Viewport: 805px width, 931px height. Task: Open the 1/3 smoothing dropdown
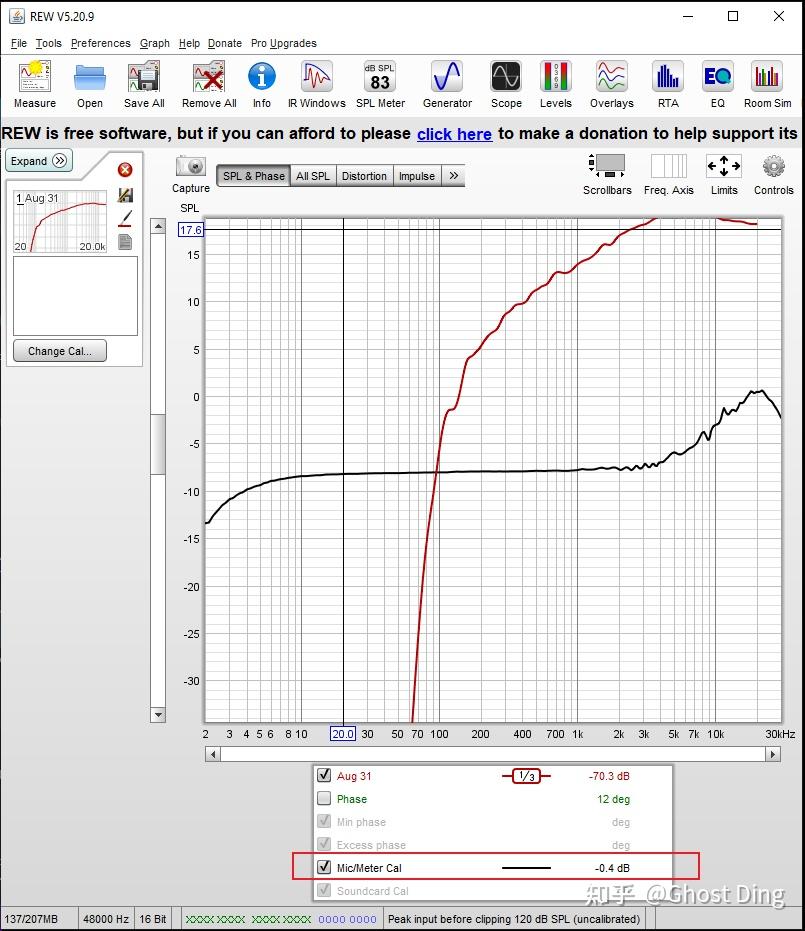tap(527, 776)
